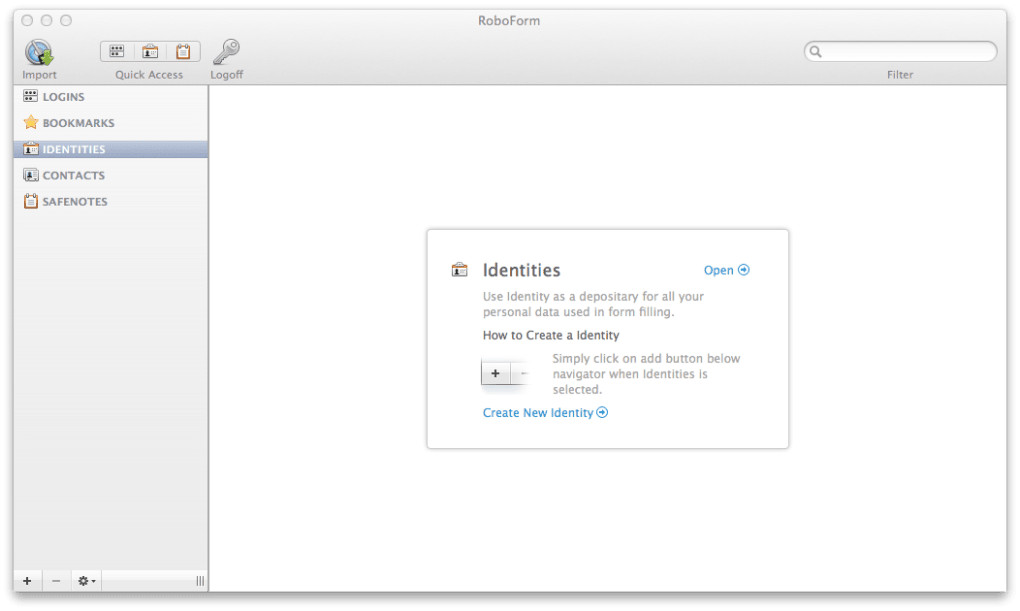Open the gear actions dropdown menu
This screenshot has height=611, width=1020.
tap(87, 580)
